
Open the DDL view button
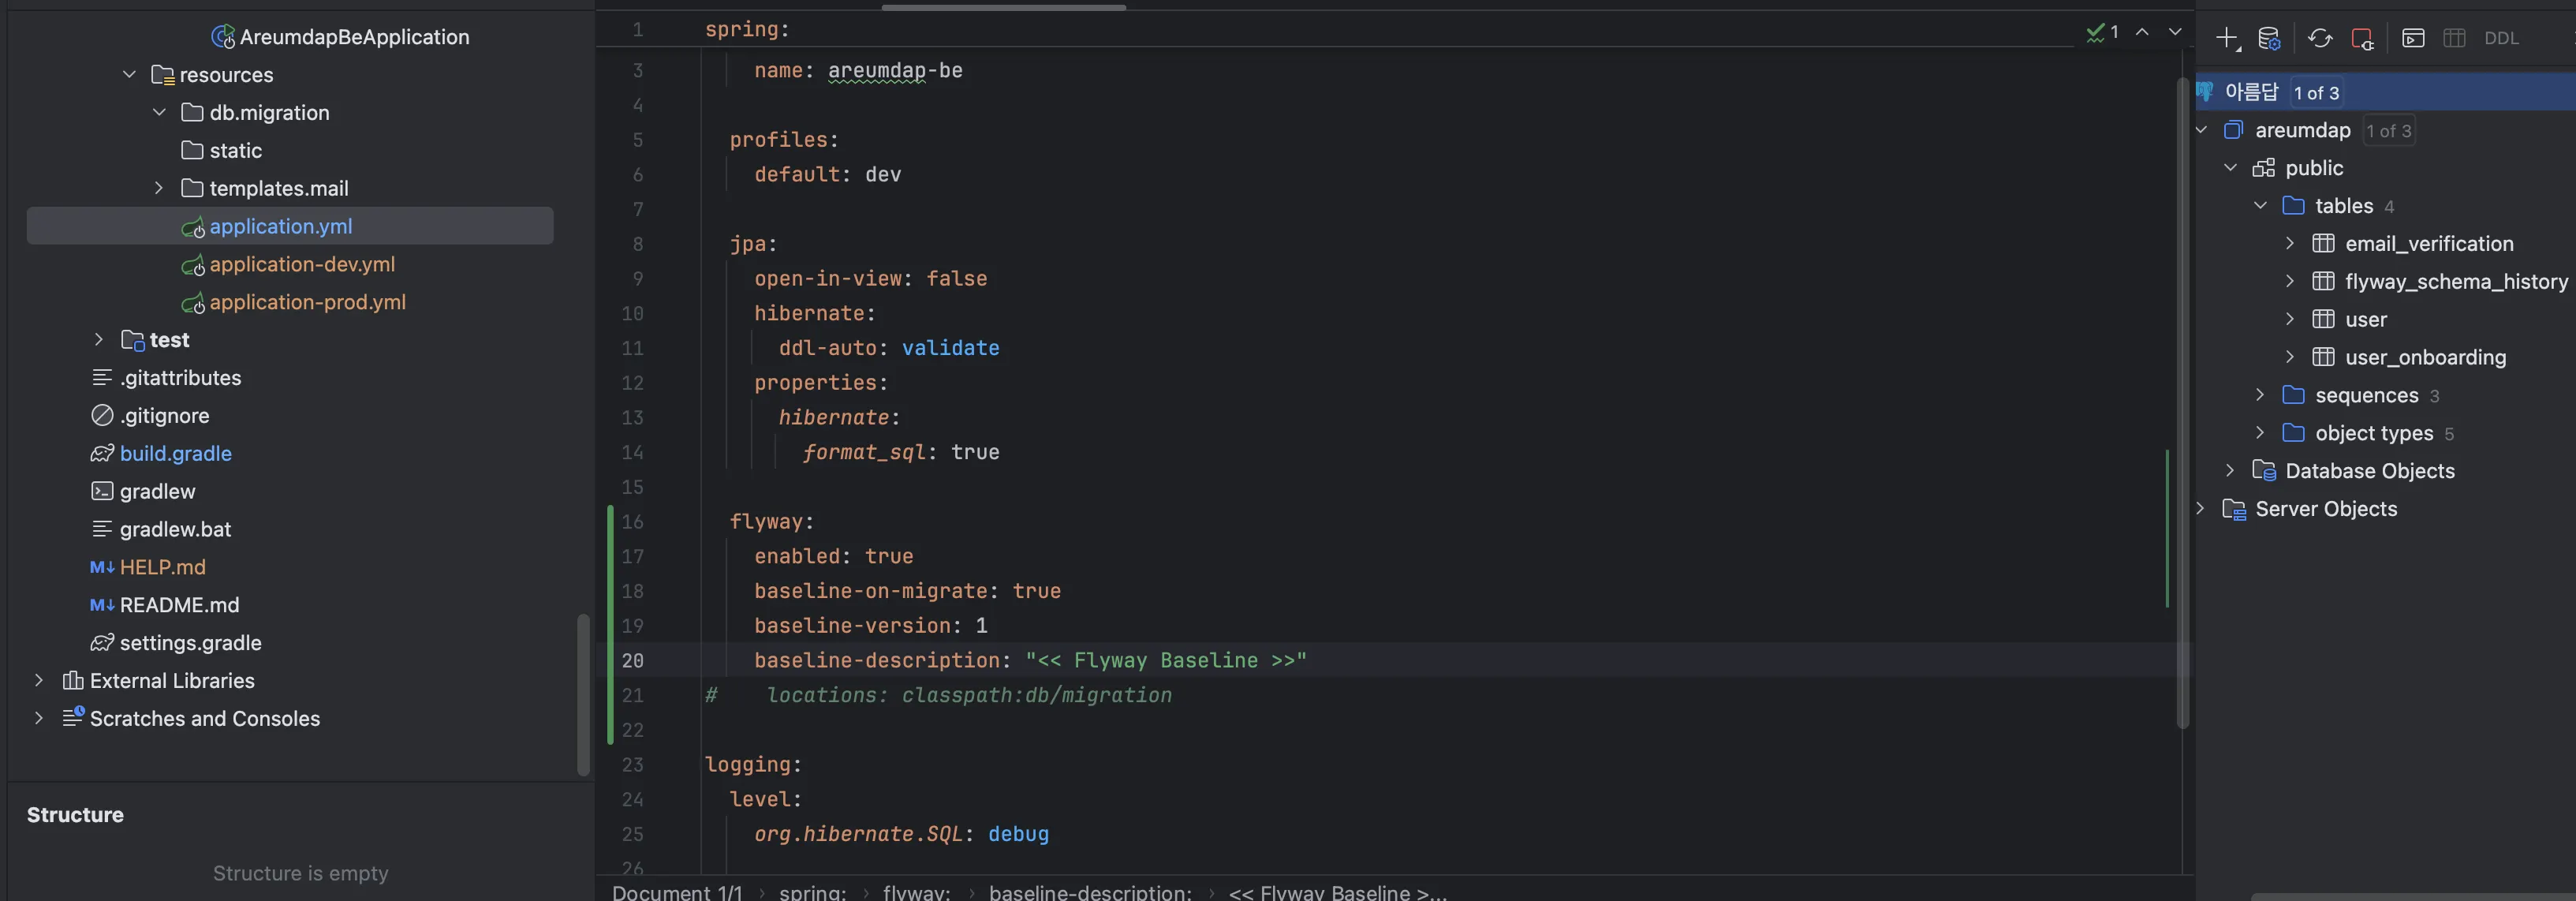[x=2501, y=38]
